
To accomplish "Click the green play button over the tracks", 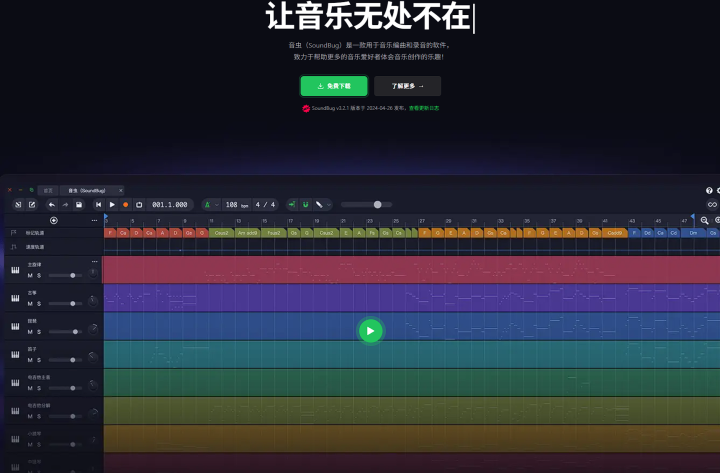I will pyautogui.click(x=370, y=331).
